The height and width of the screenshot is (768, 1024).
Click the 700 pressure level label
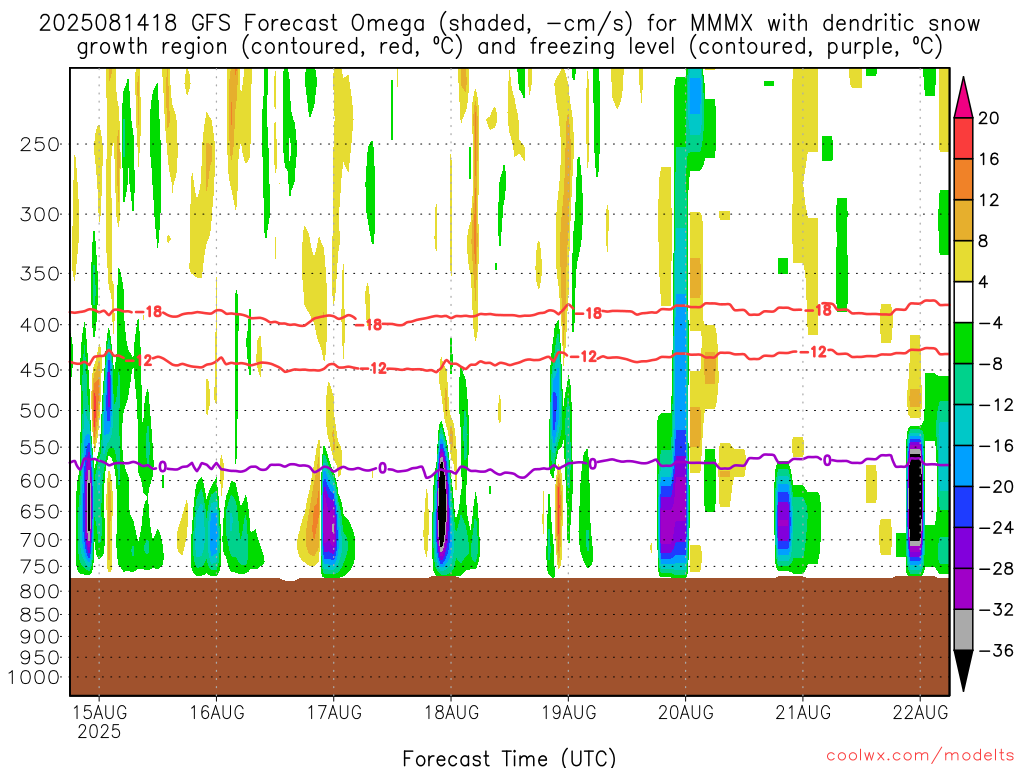pos(40,540)
